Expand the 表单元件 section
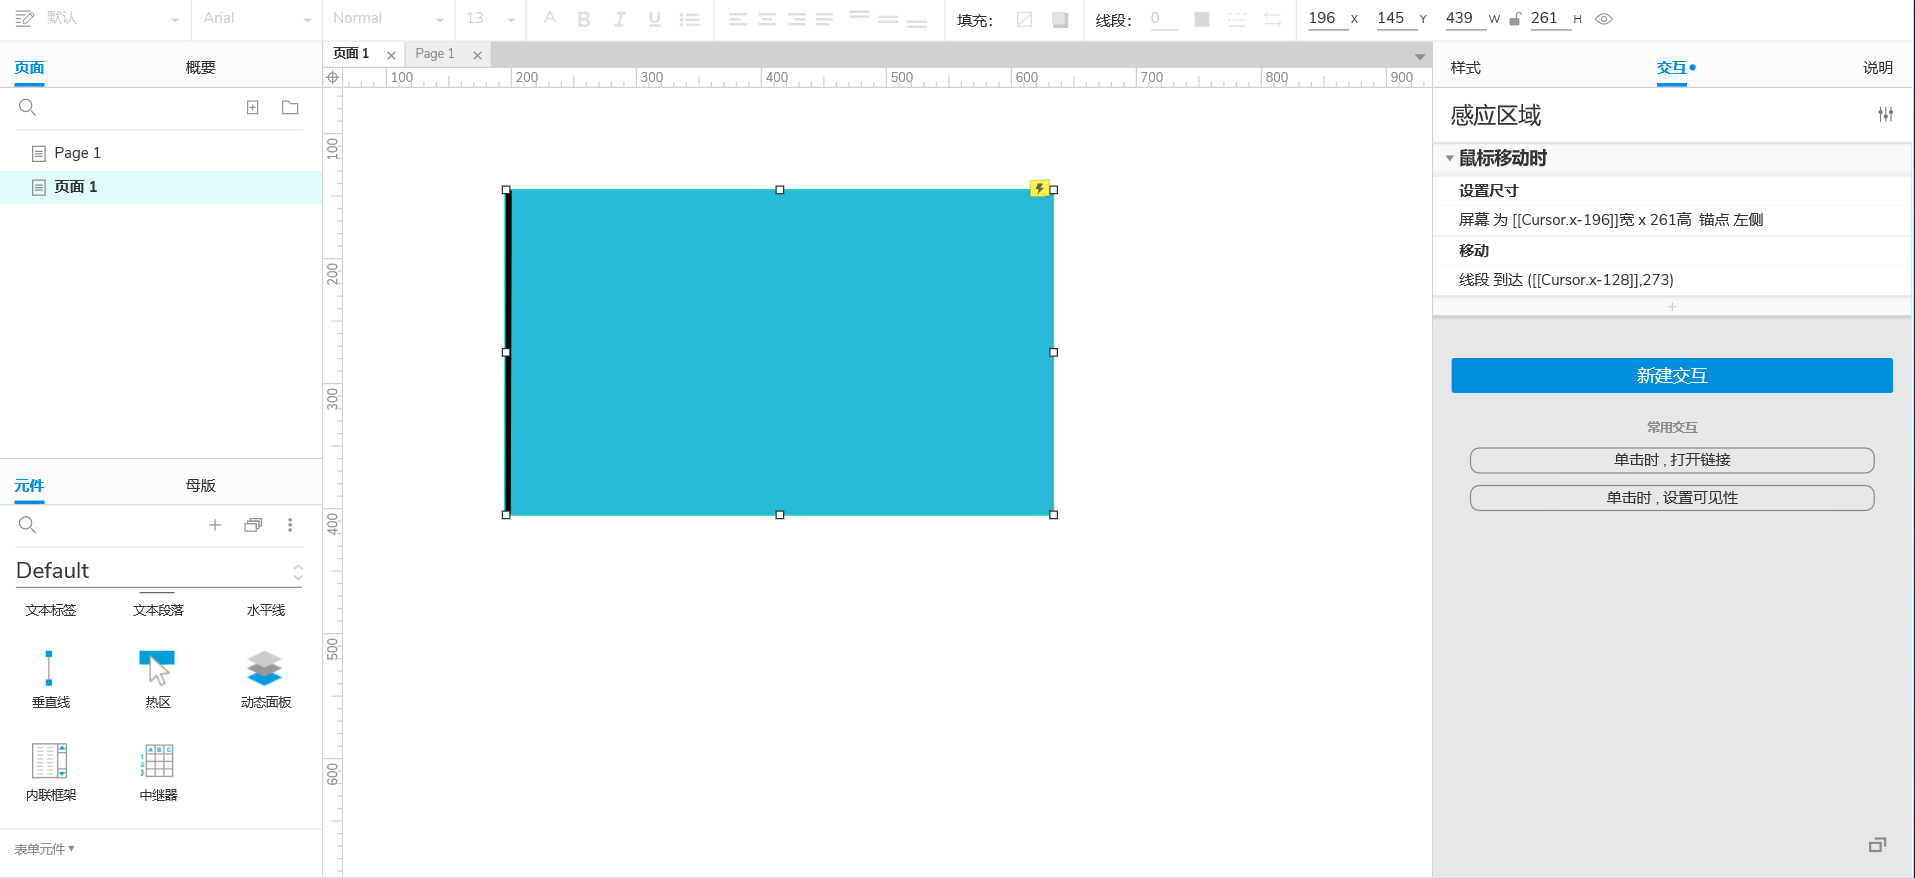Viewport: 1915px width, 878px height. click(x=44, y=849)
